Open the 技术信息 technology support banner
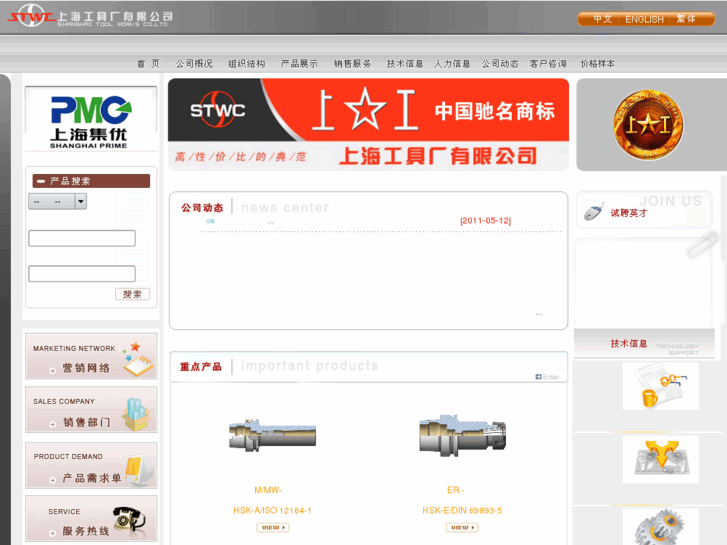727x545 pixels. point(644,344)
